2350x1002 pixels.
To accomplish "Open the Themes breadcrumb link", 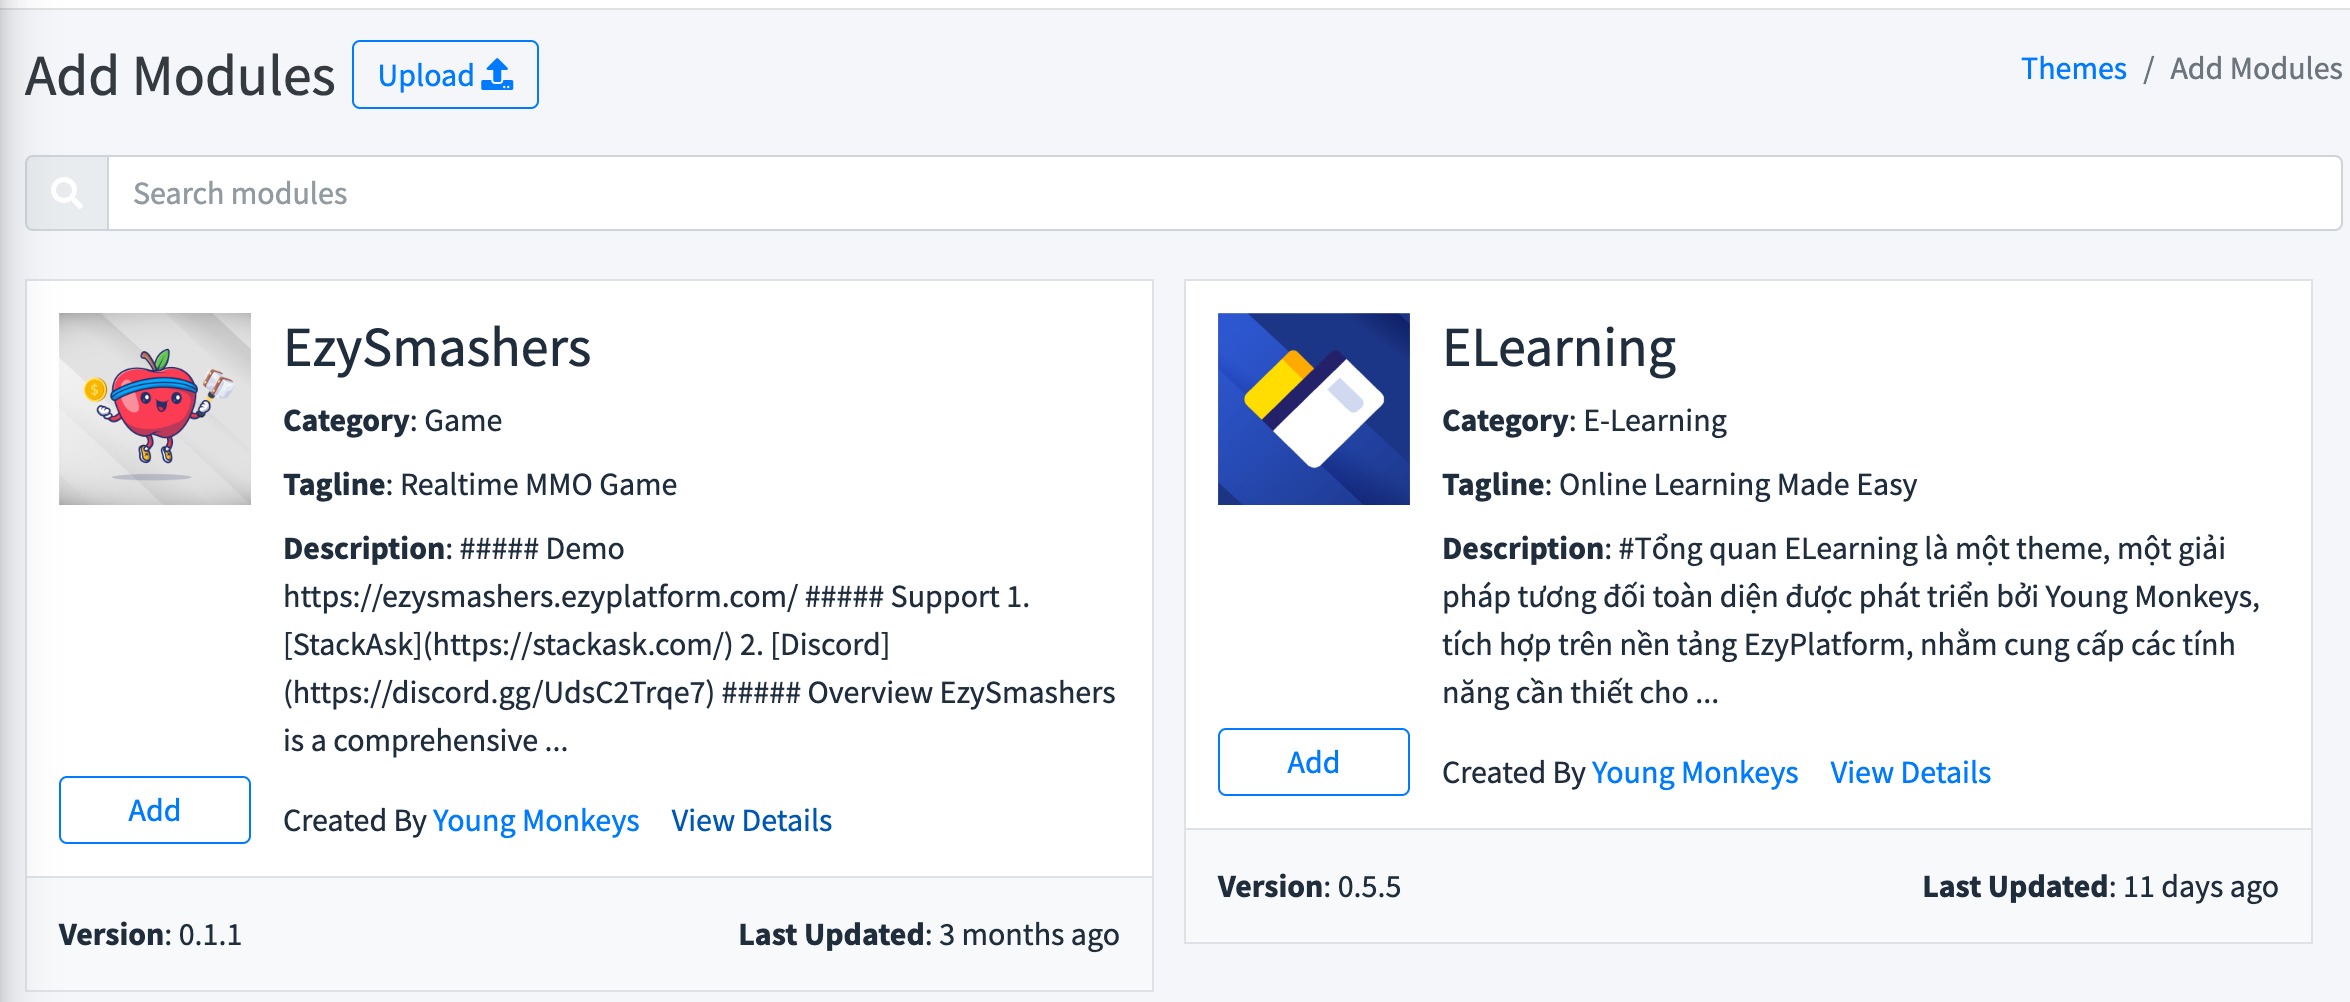I will coord(2073,69).
